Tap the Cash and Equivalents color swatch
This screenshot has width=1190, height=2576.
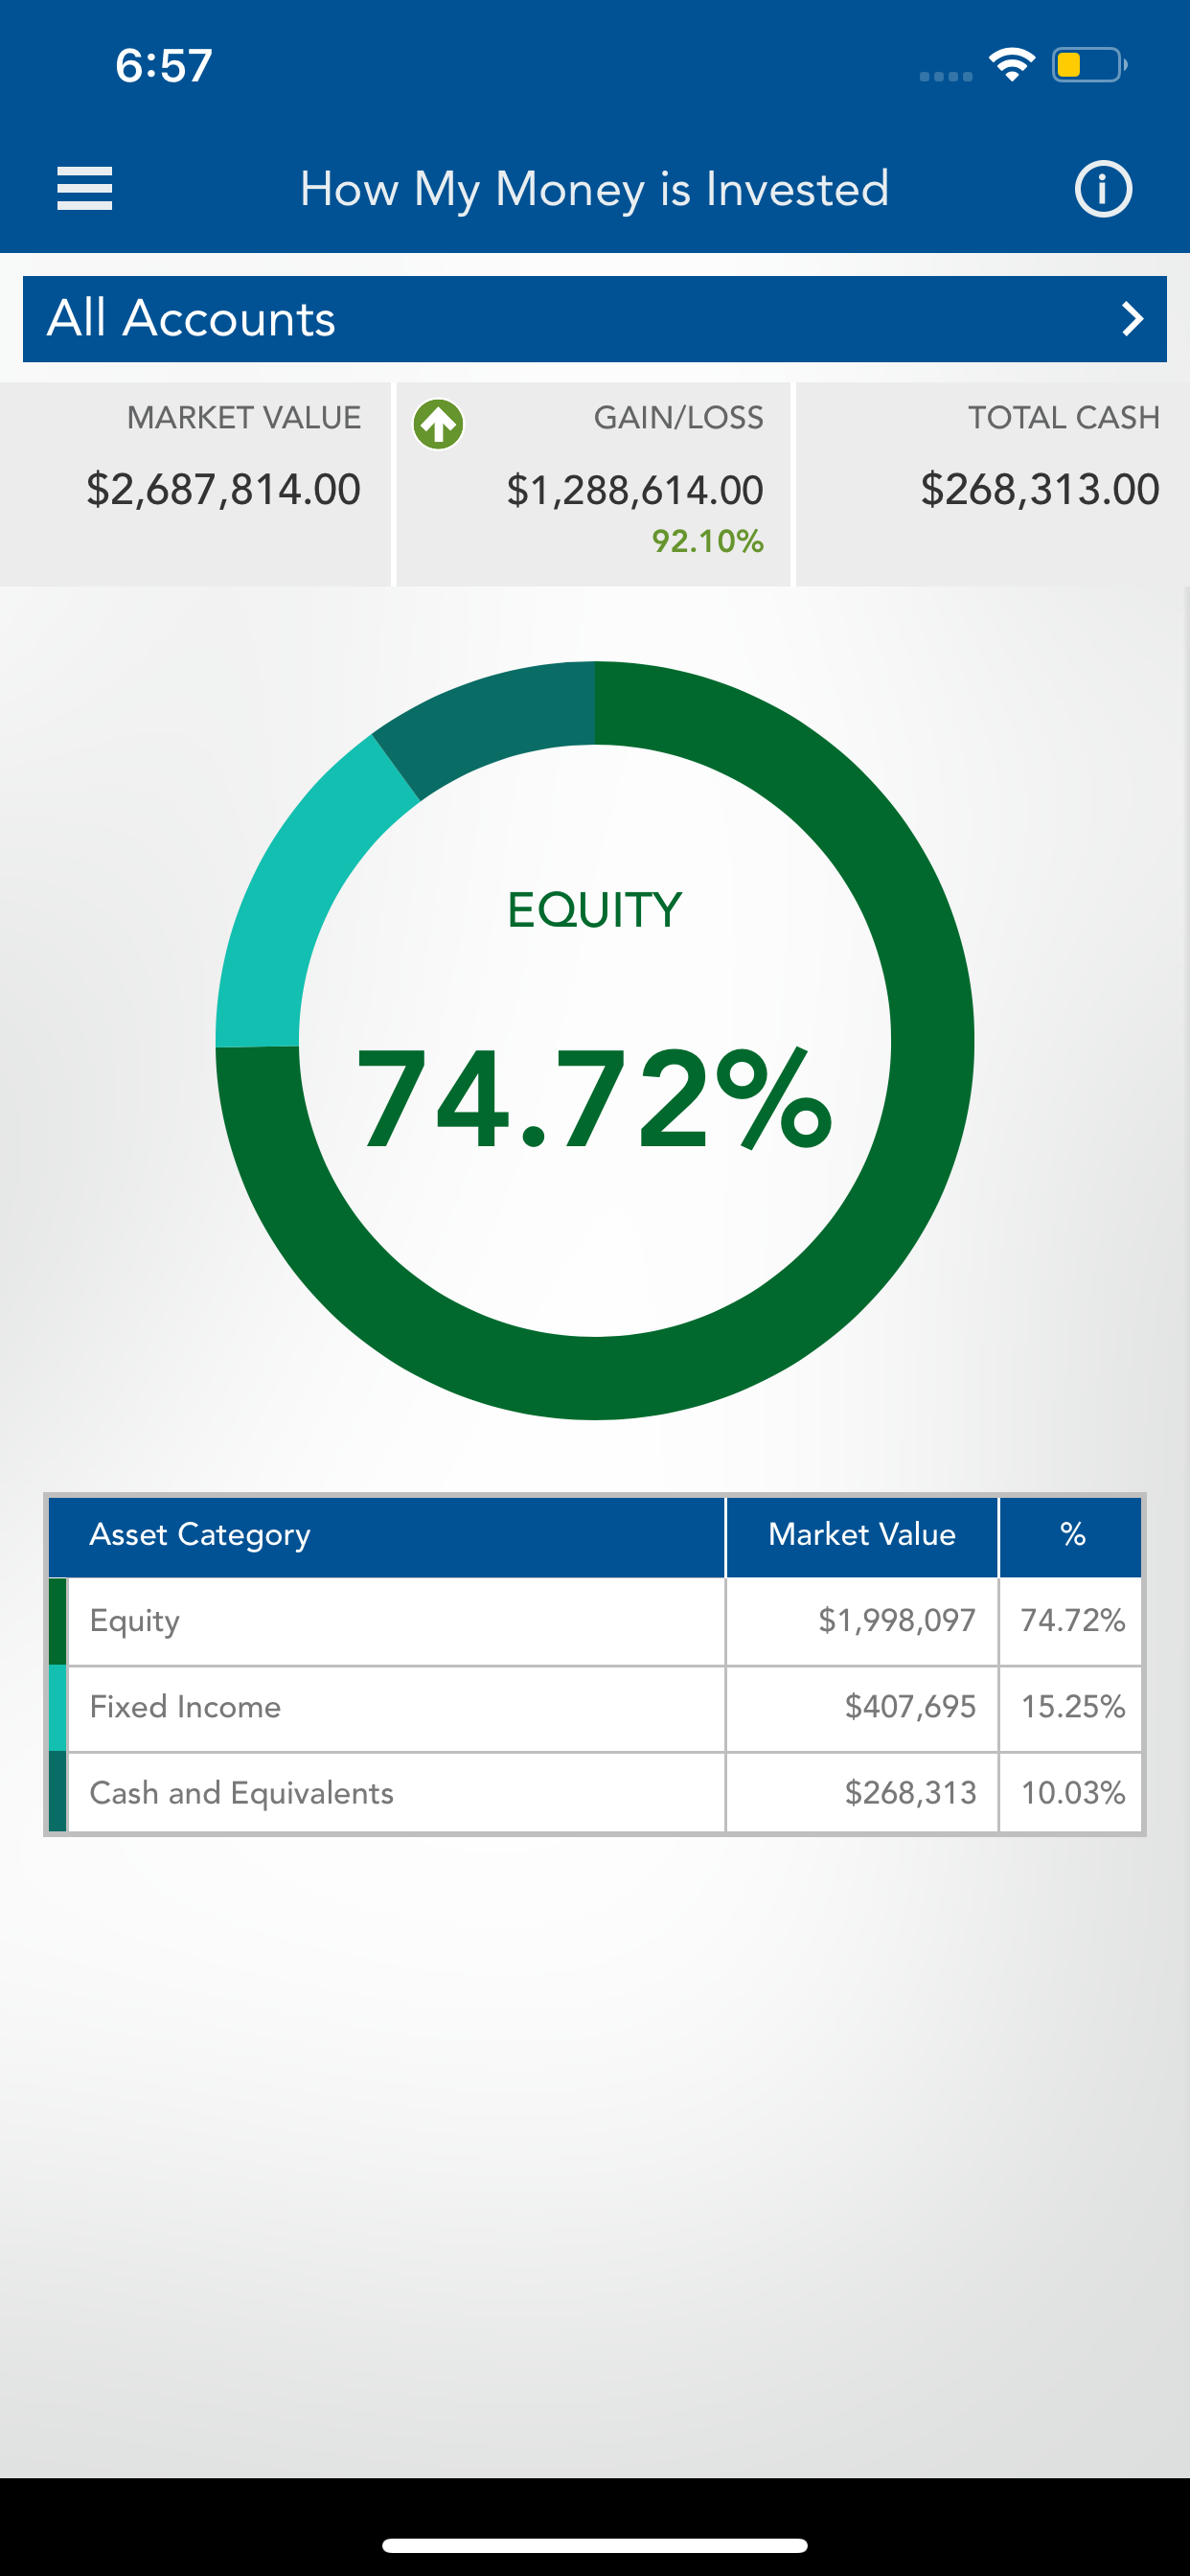click(58, 1792)
